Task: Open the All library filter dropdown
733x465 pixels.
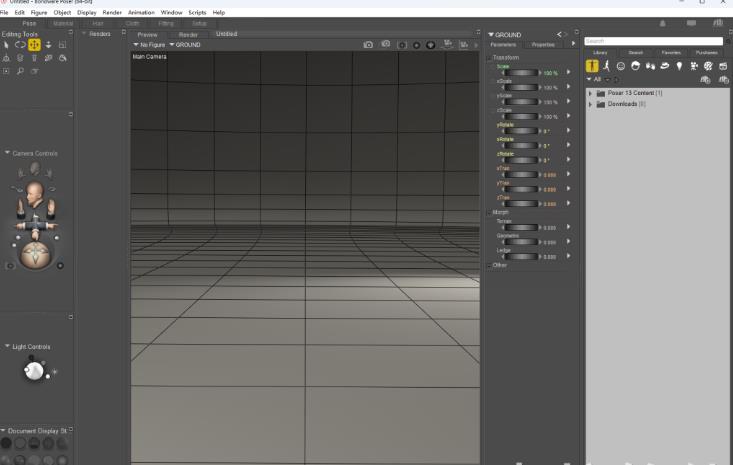Action: click(x=594, y=79)
